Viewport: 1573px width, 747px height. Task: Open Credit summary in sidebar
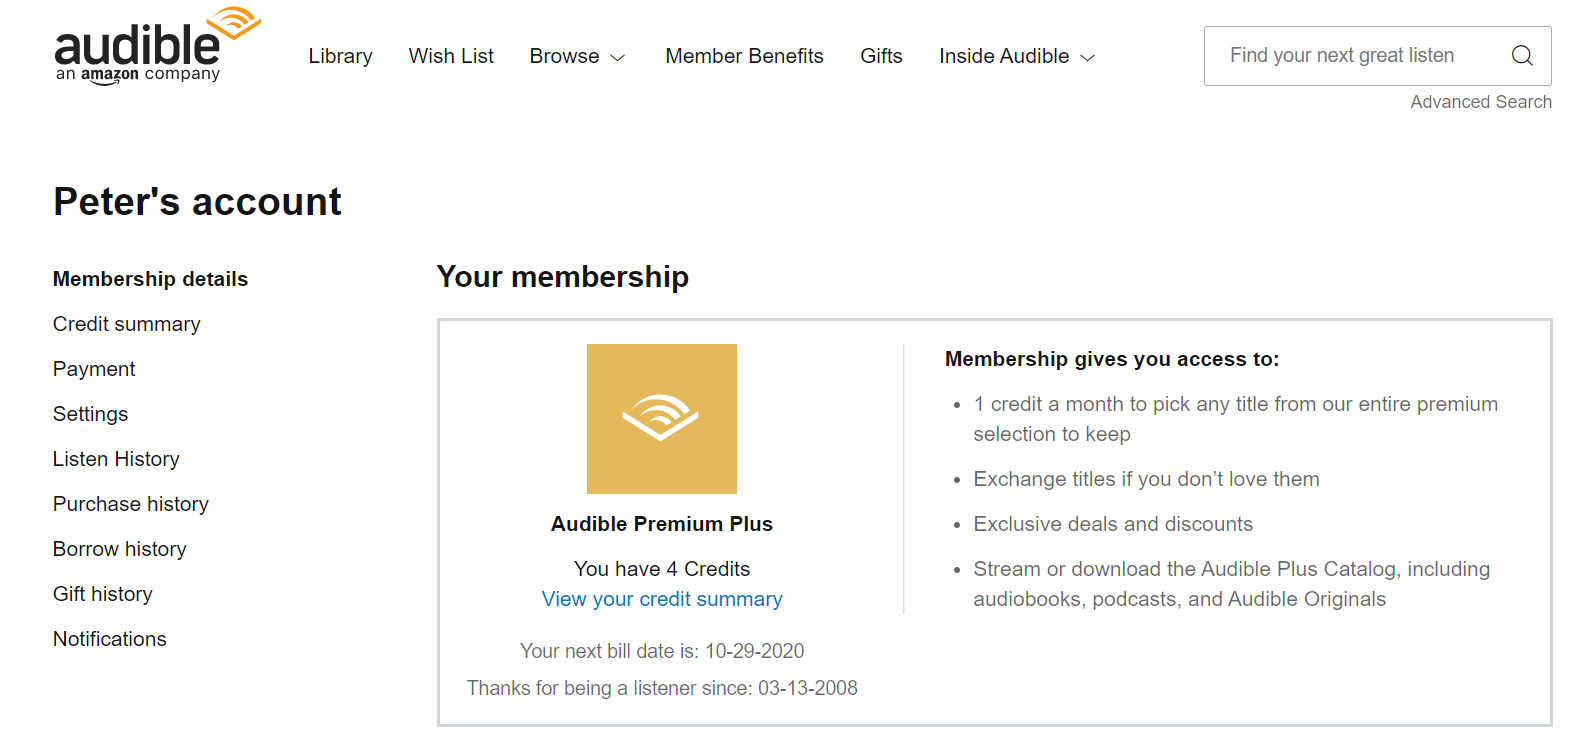click(127, 324)
